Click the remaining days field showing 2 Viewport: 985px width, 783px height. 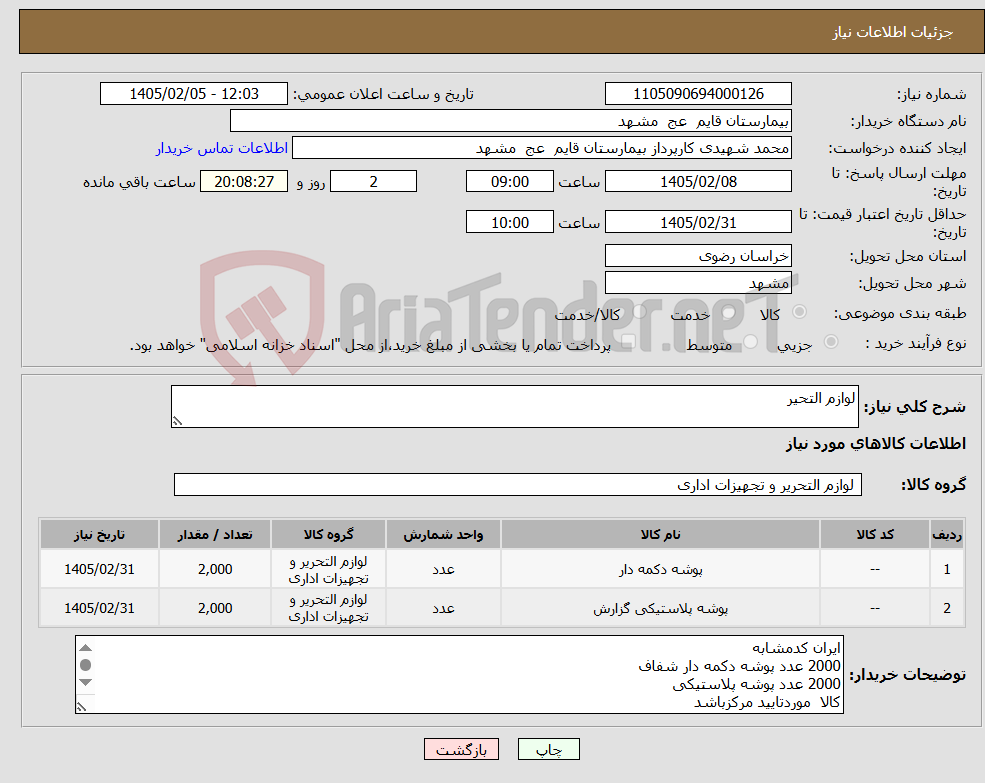tap(373, 182)
